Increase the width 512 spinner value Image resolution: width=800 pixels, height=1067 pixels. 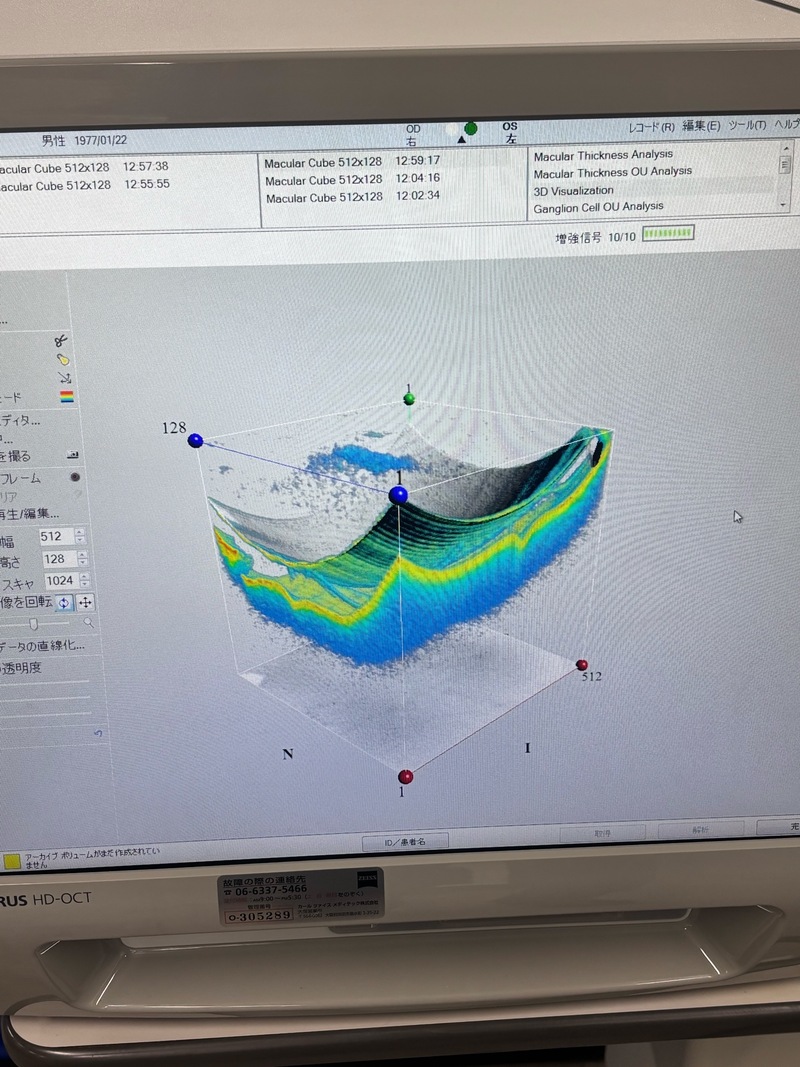[81, 532]
